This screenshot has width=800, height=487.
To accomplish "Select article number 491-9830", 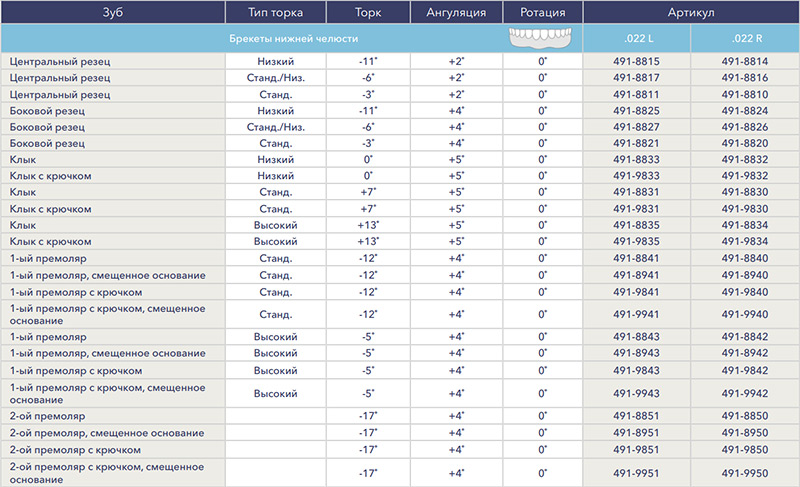I will click(745, 209).
